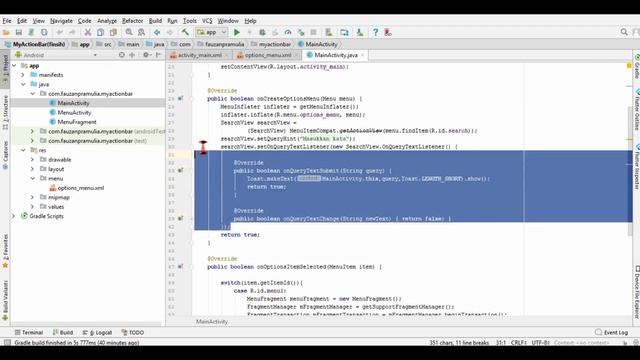Viewport: 640px width, 360px height.
Task: Toggle tool window bars status-bar icon
Action: (7, 343)
